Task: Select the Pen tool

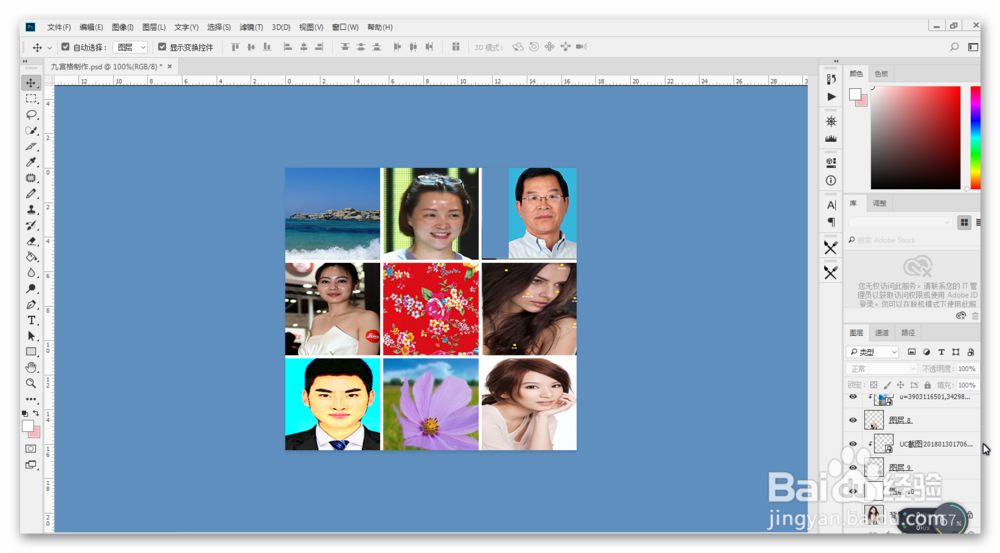Action: (x=31, y=305)
